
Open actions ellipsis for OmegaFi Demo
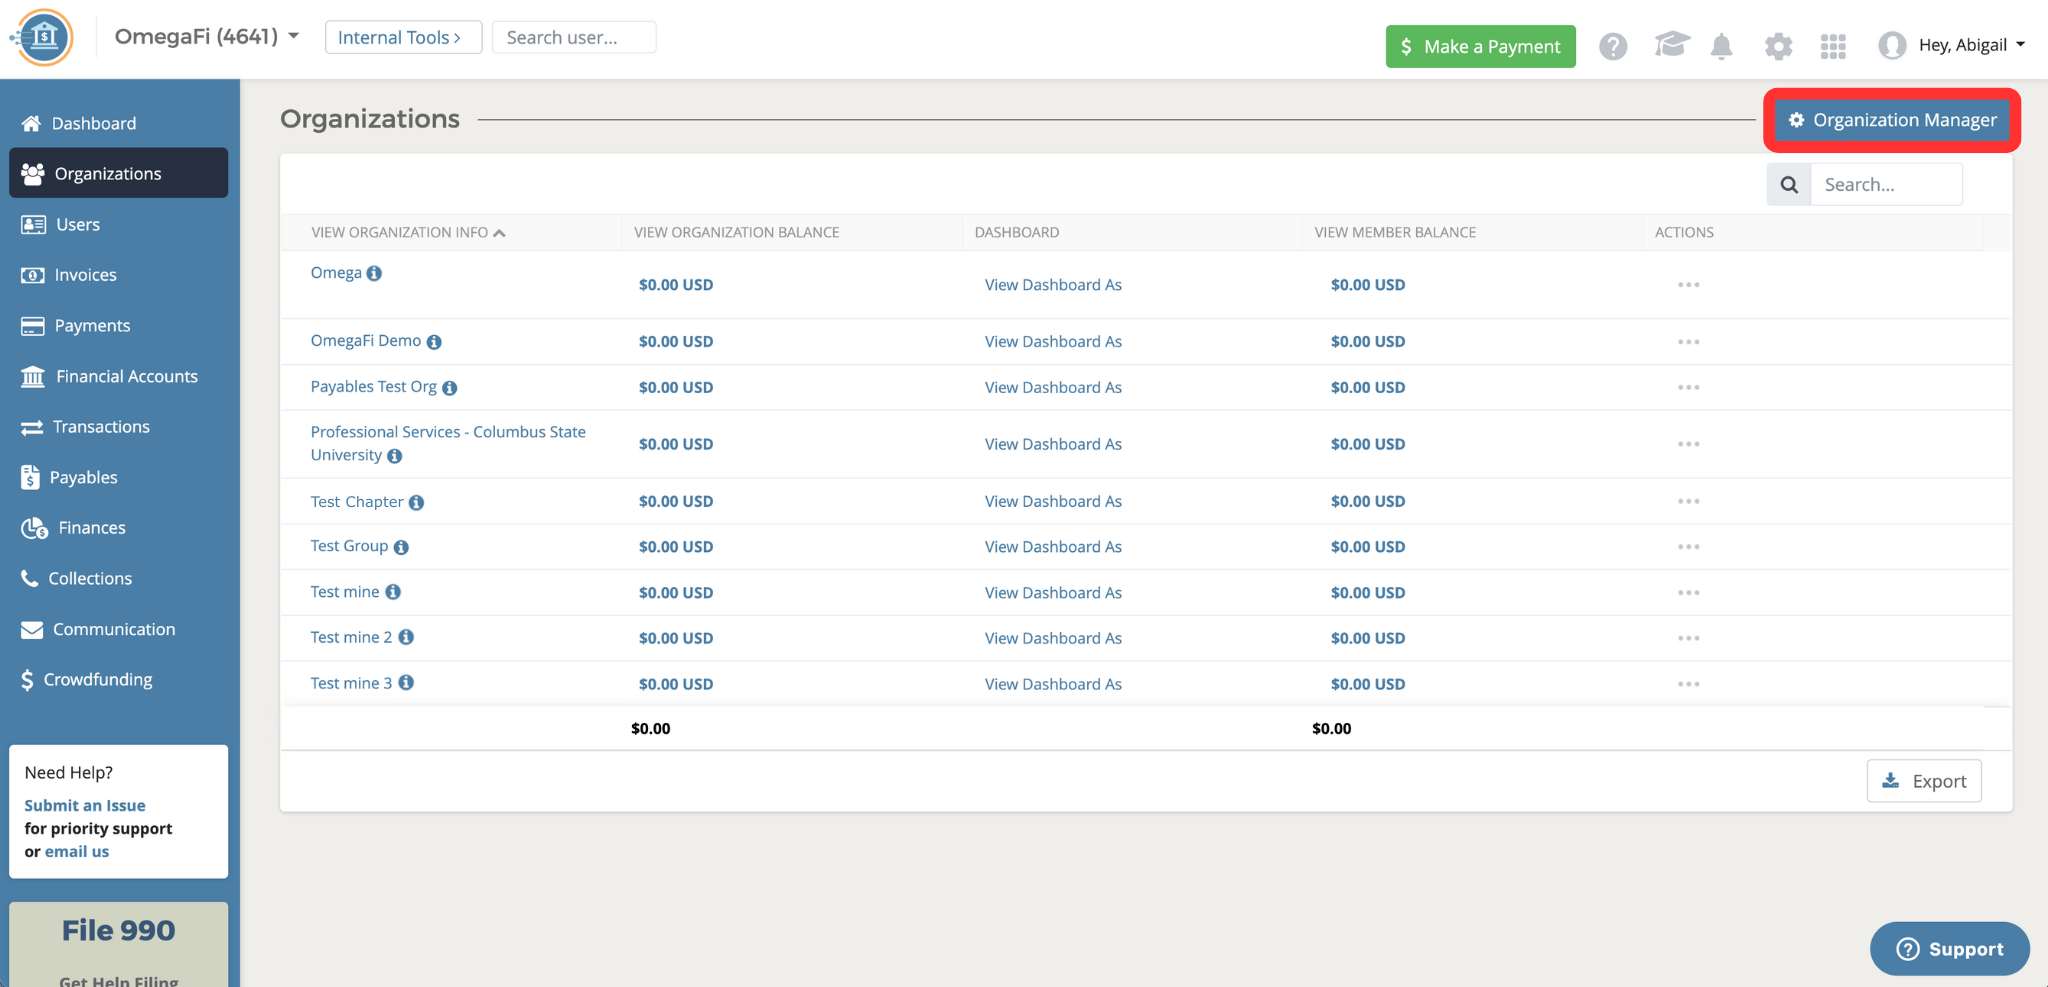tap(1688, 342)
